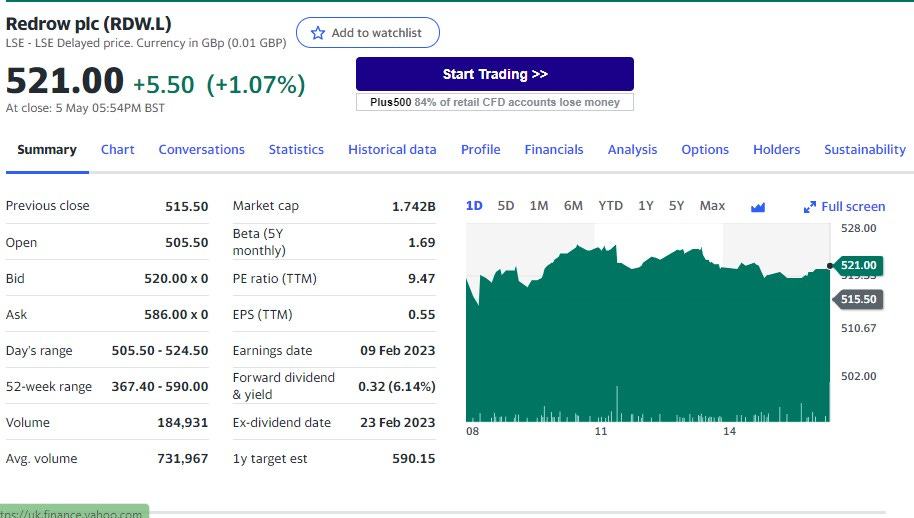Select the 1D chart range
Screen dimensions: 914x518
474,206
